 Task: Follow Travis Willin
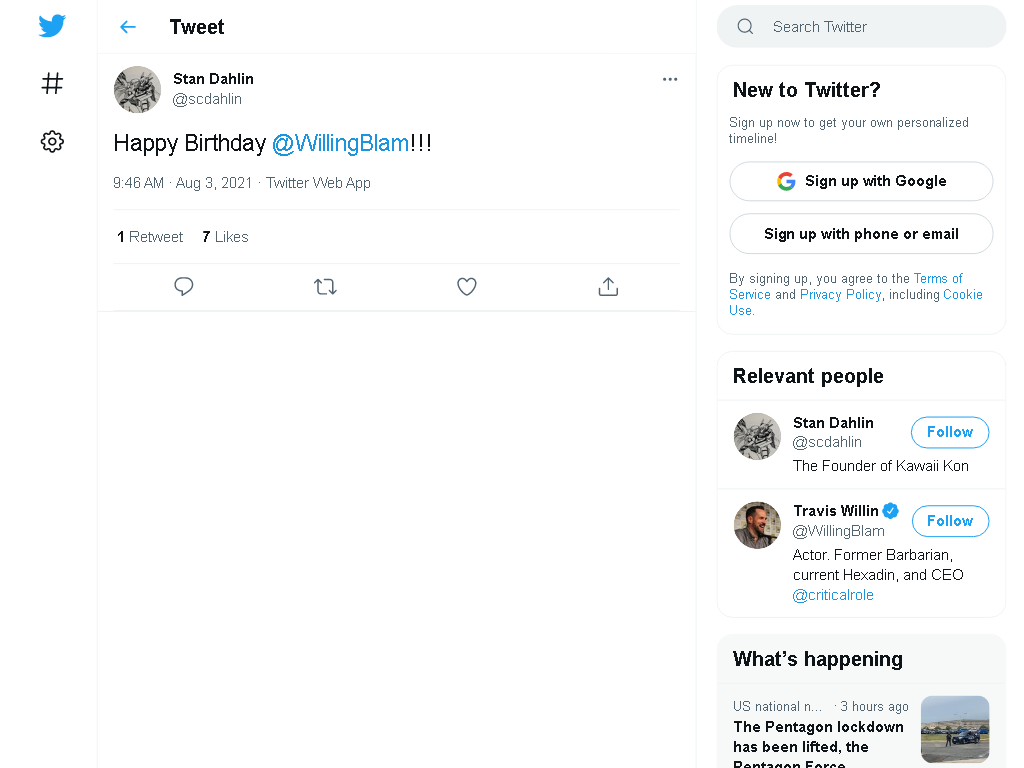point(950,521)
